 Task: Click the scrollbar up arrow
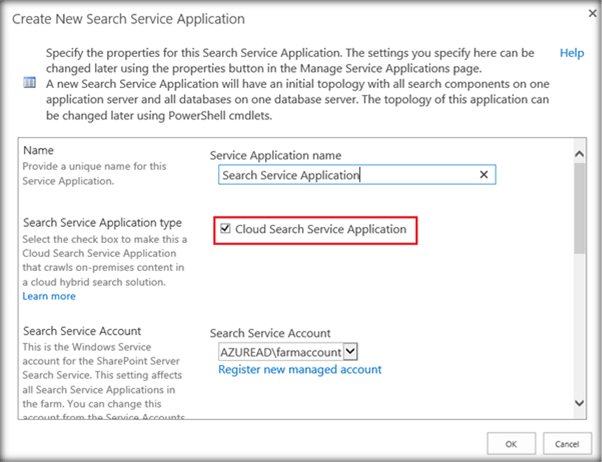(x=579, y=153)
